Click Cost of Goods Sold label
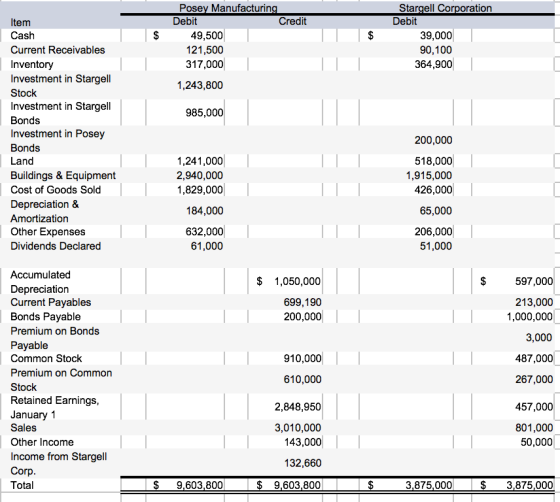Viewport: 560px width, 502px height. [x=55, y=190]
